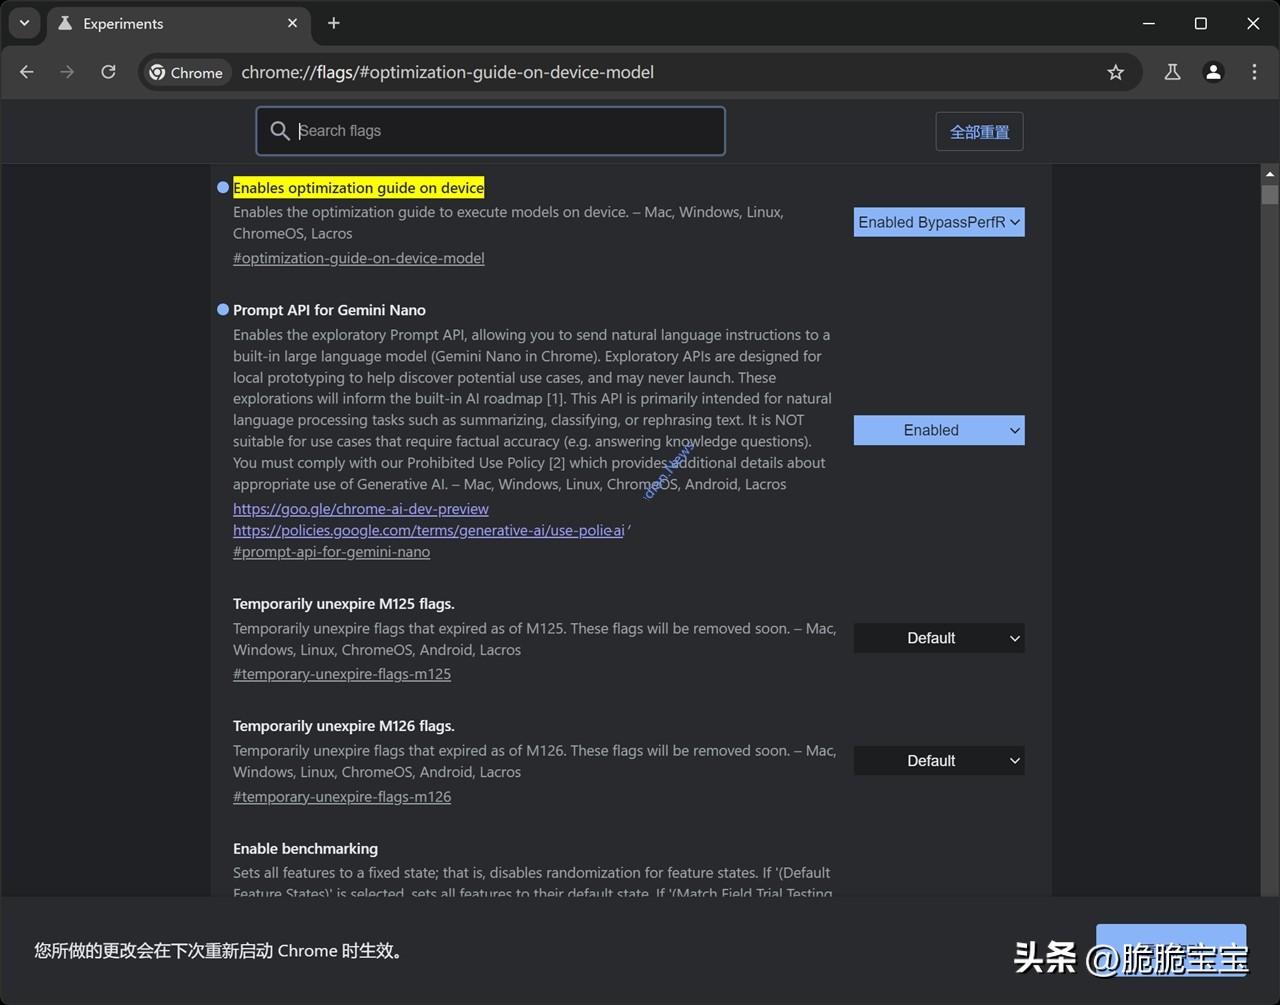Screen dimensions: 1280x1005
Task: Click scrollbar up arrow
Action: [x=1269, y=174]
